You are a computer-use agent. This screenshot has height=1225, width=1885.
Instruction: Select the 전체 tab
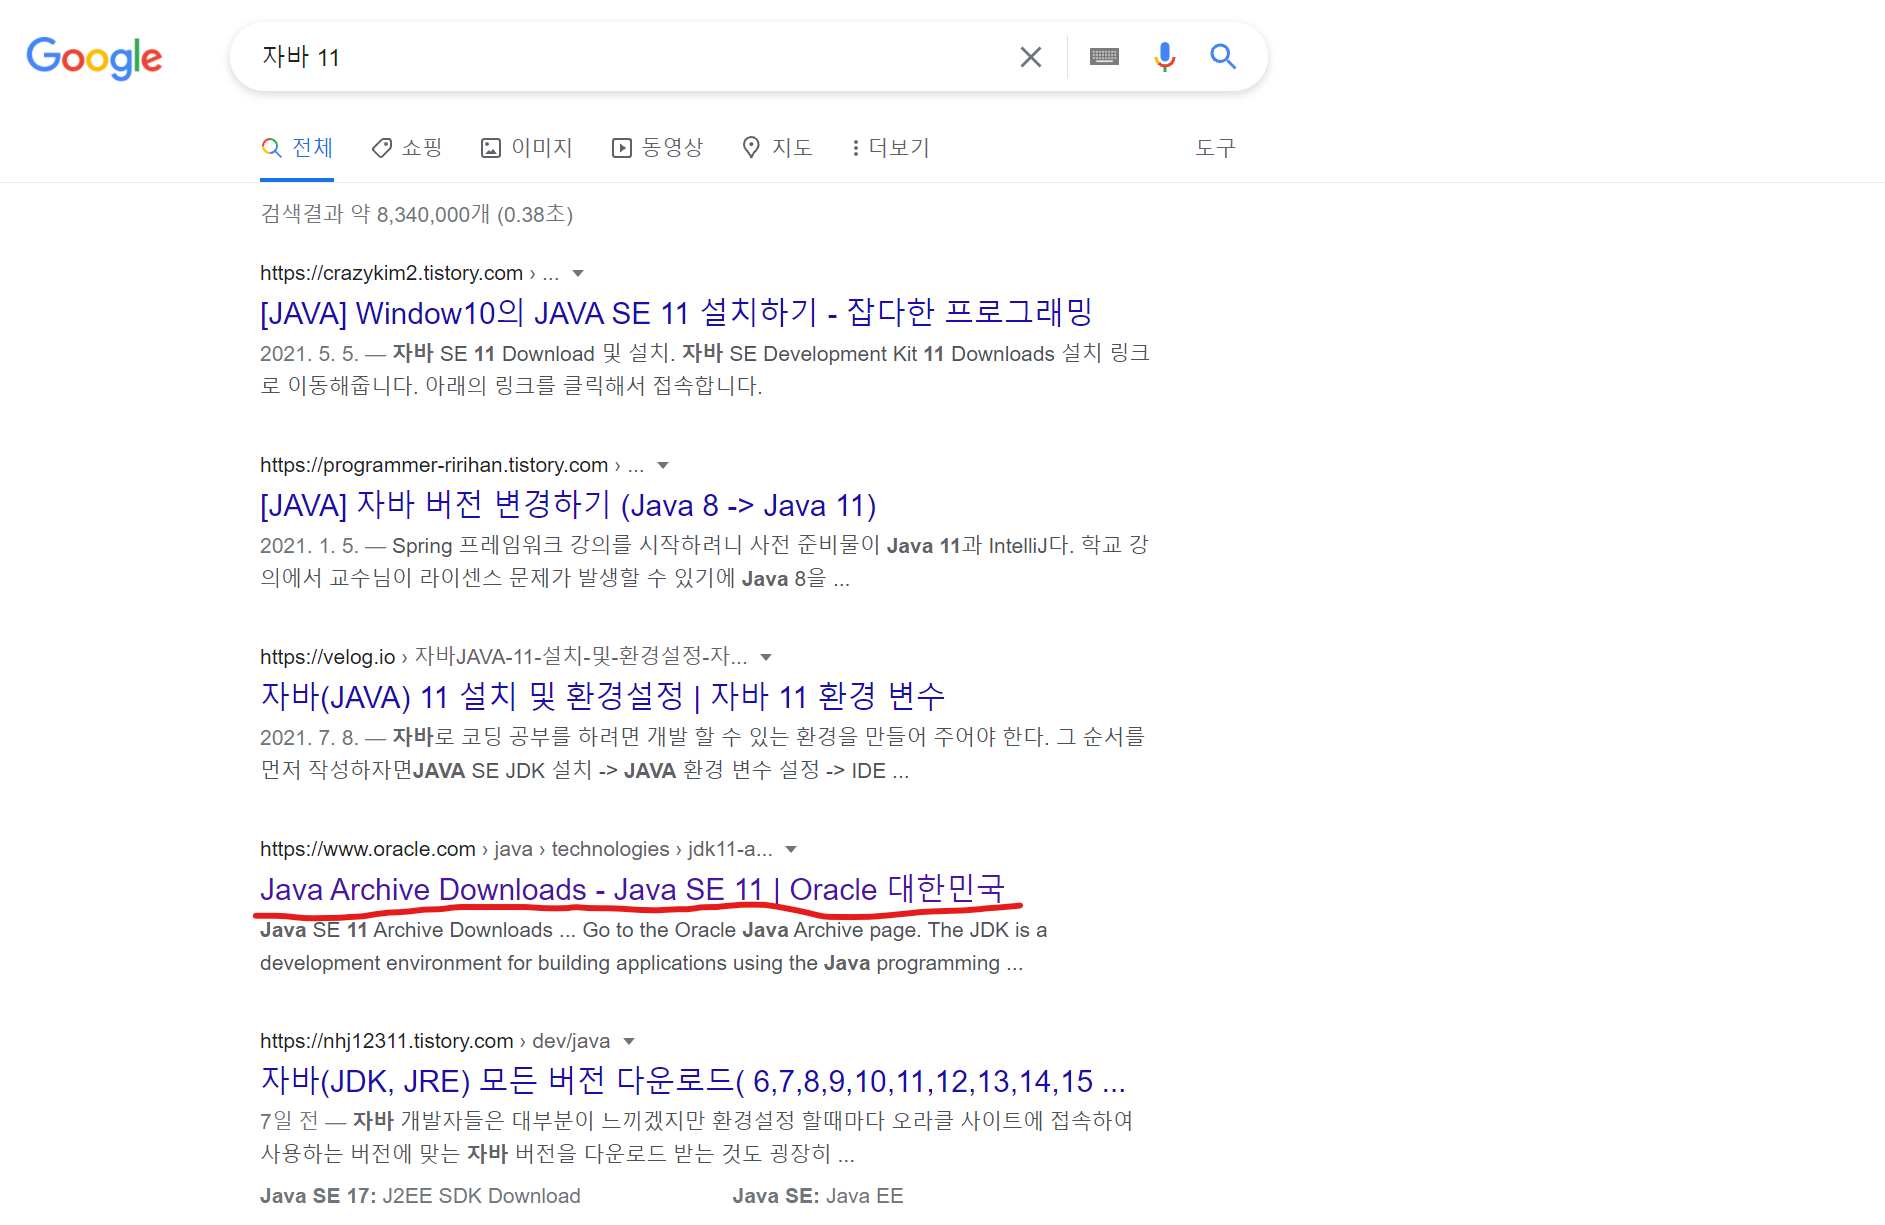[297, 148]
